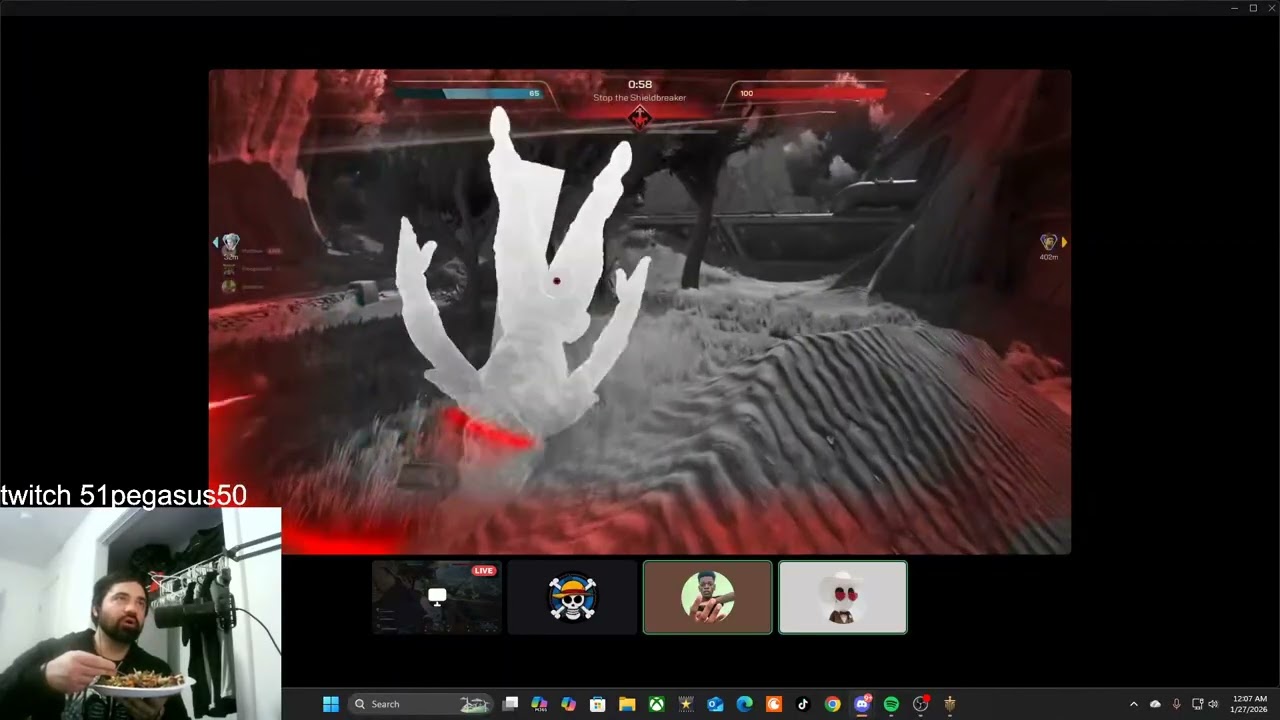Open network status tray icon
The image size is (1280, 720).
pyautogui.click(x=1197, y=704)
